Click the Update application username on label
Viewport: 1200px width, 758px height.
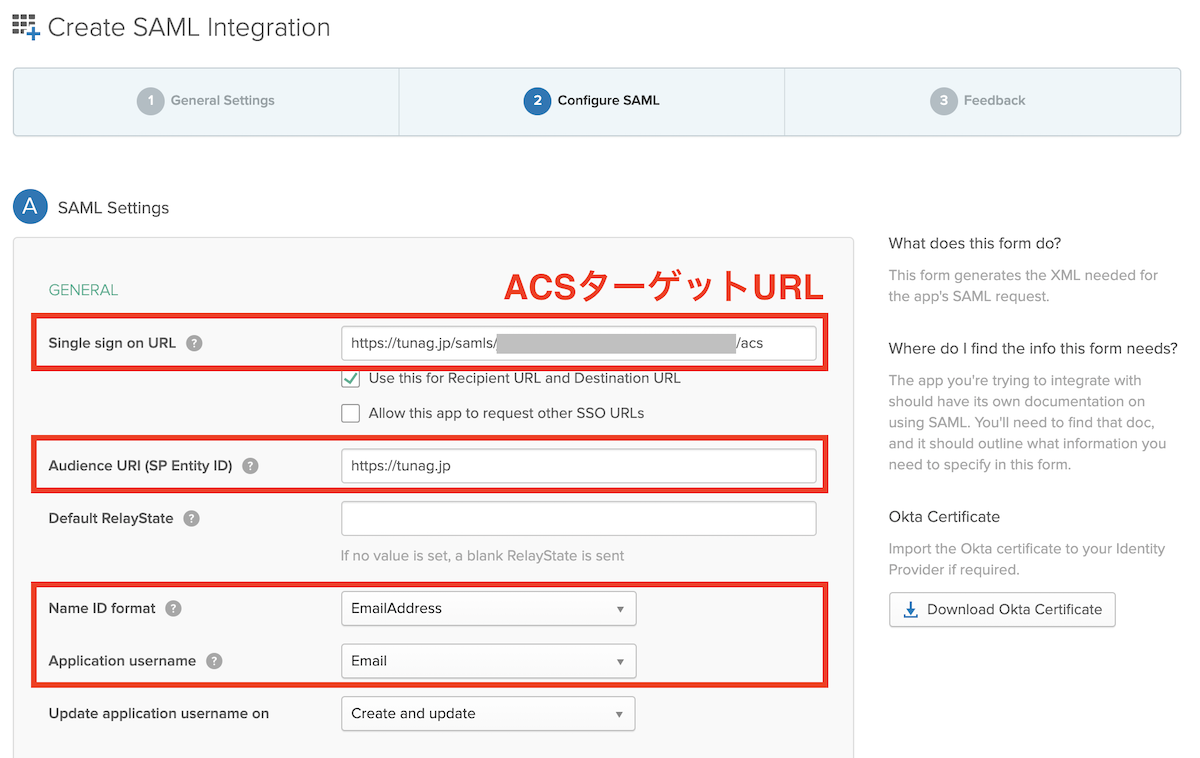click(159, 714)
